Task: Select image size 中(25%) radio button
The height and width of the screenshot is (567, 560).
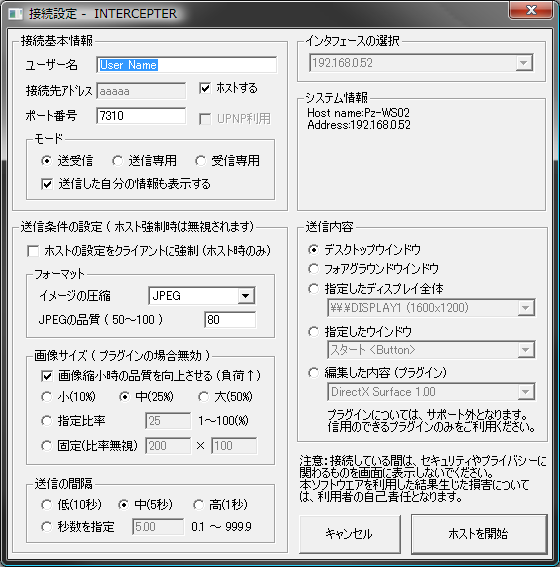Action: click(x=124, y=397)
